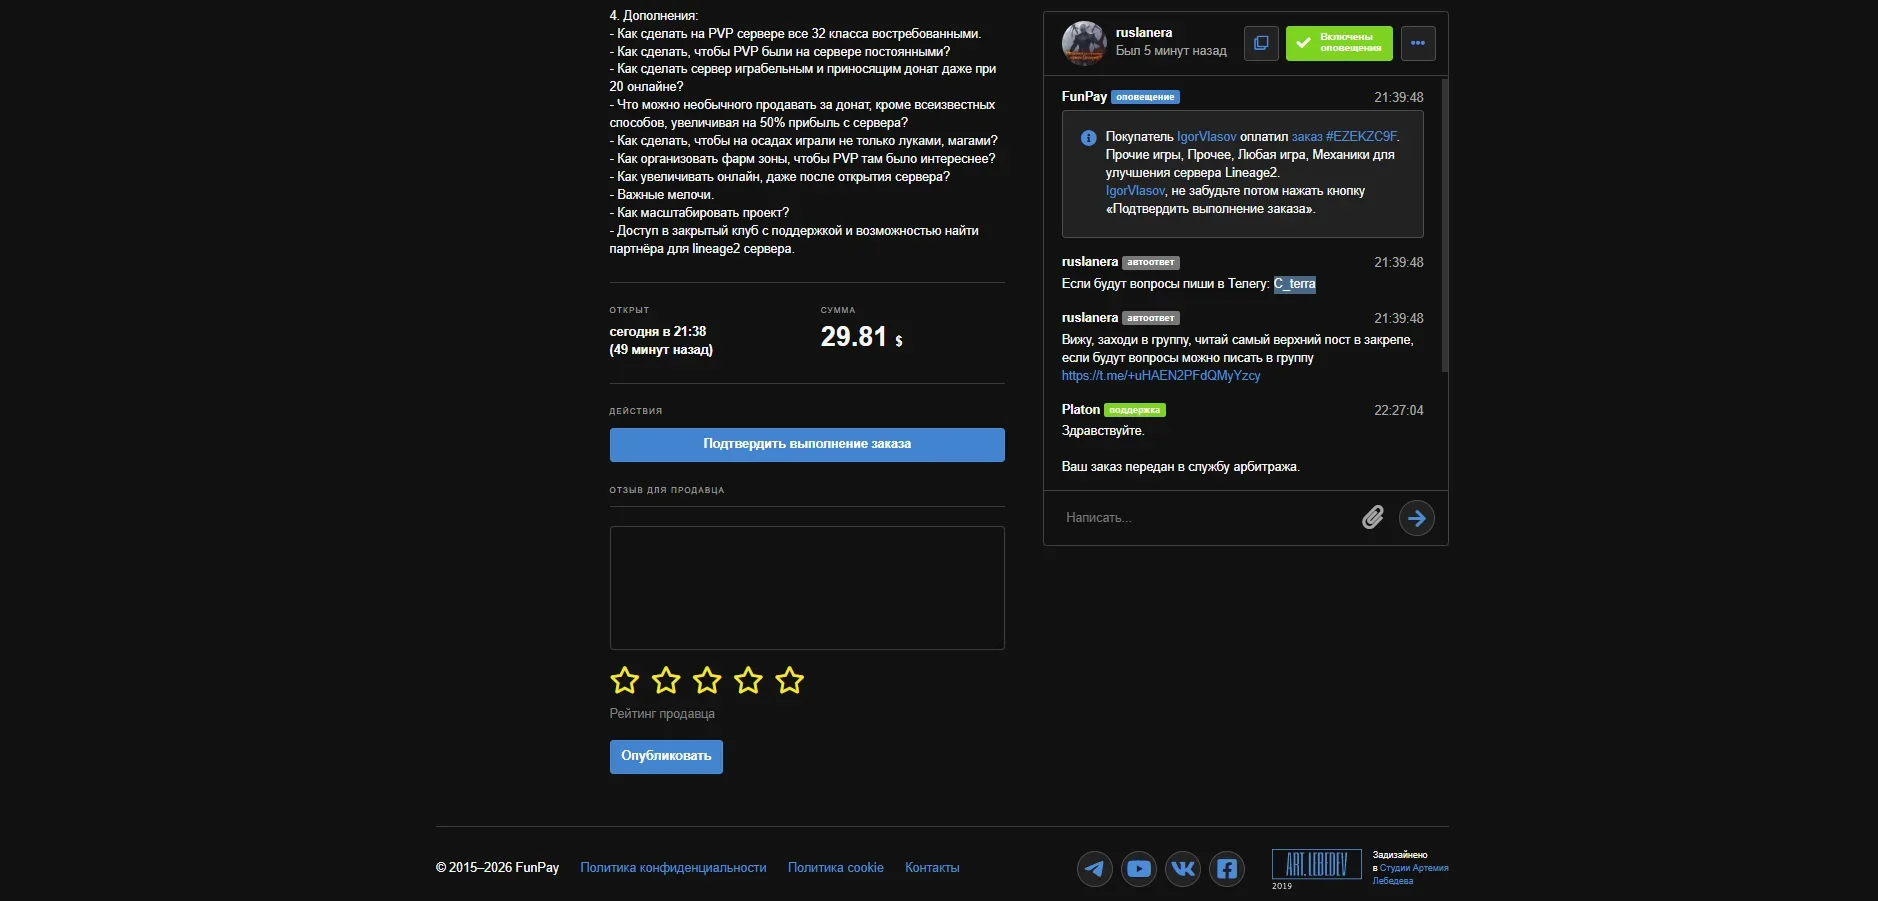Viewport: 1878px width, 901px height.
Task: Open the order #EZEKZC9F link
Action: click(x=1344, y=137)
